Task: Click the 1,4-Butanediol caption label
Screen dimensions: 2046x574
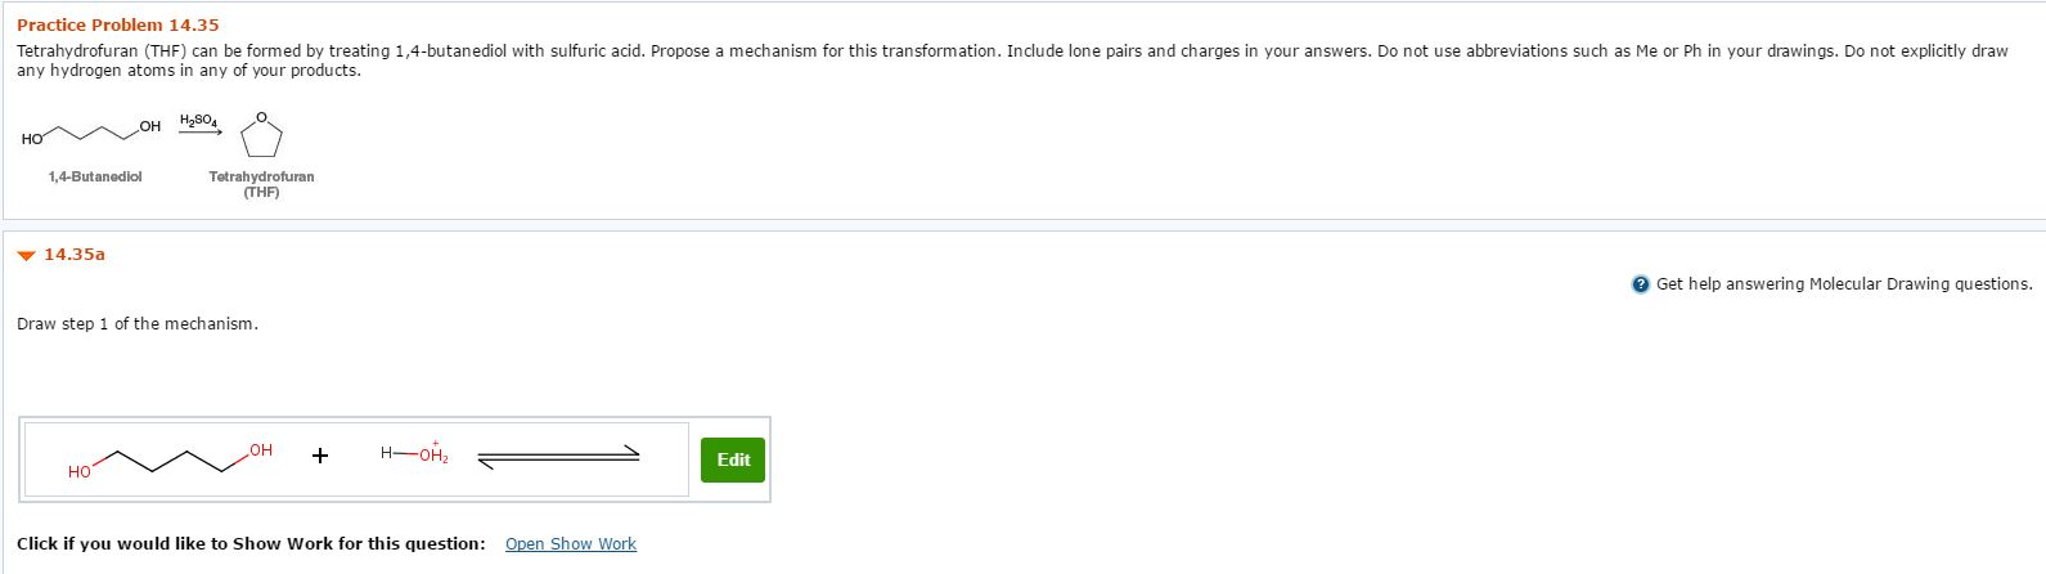Action: (x=95, y=177)
